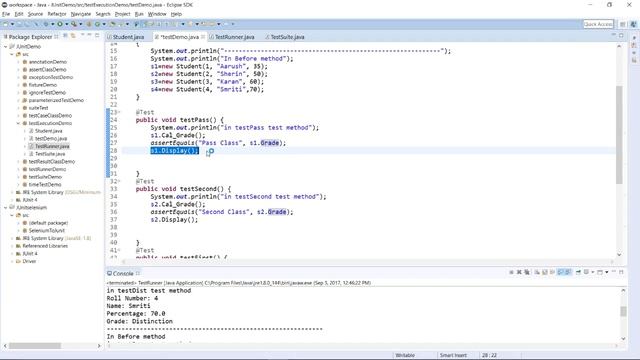Open the Run configurations dropdown arrow
640x360 pixels.
(67, 24)
